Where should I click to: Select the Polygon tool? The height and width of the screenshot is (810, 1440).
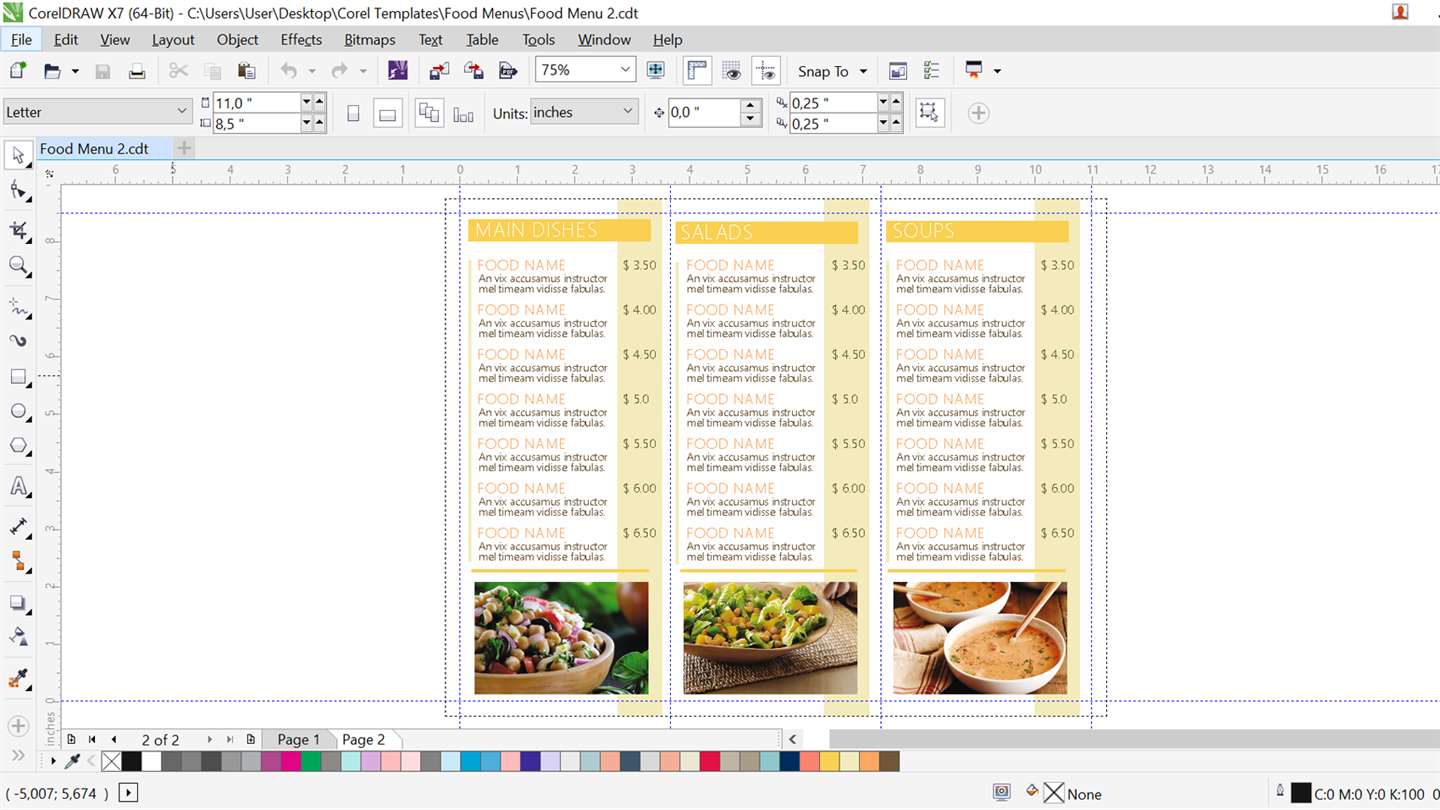[18, 446]
